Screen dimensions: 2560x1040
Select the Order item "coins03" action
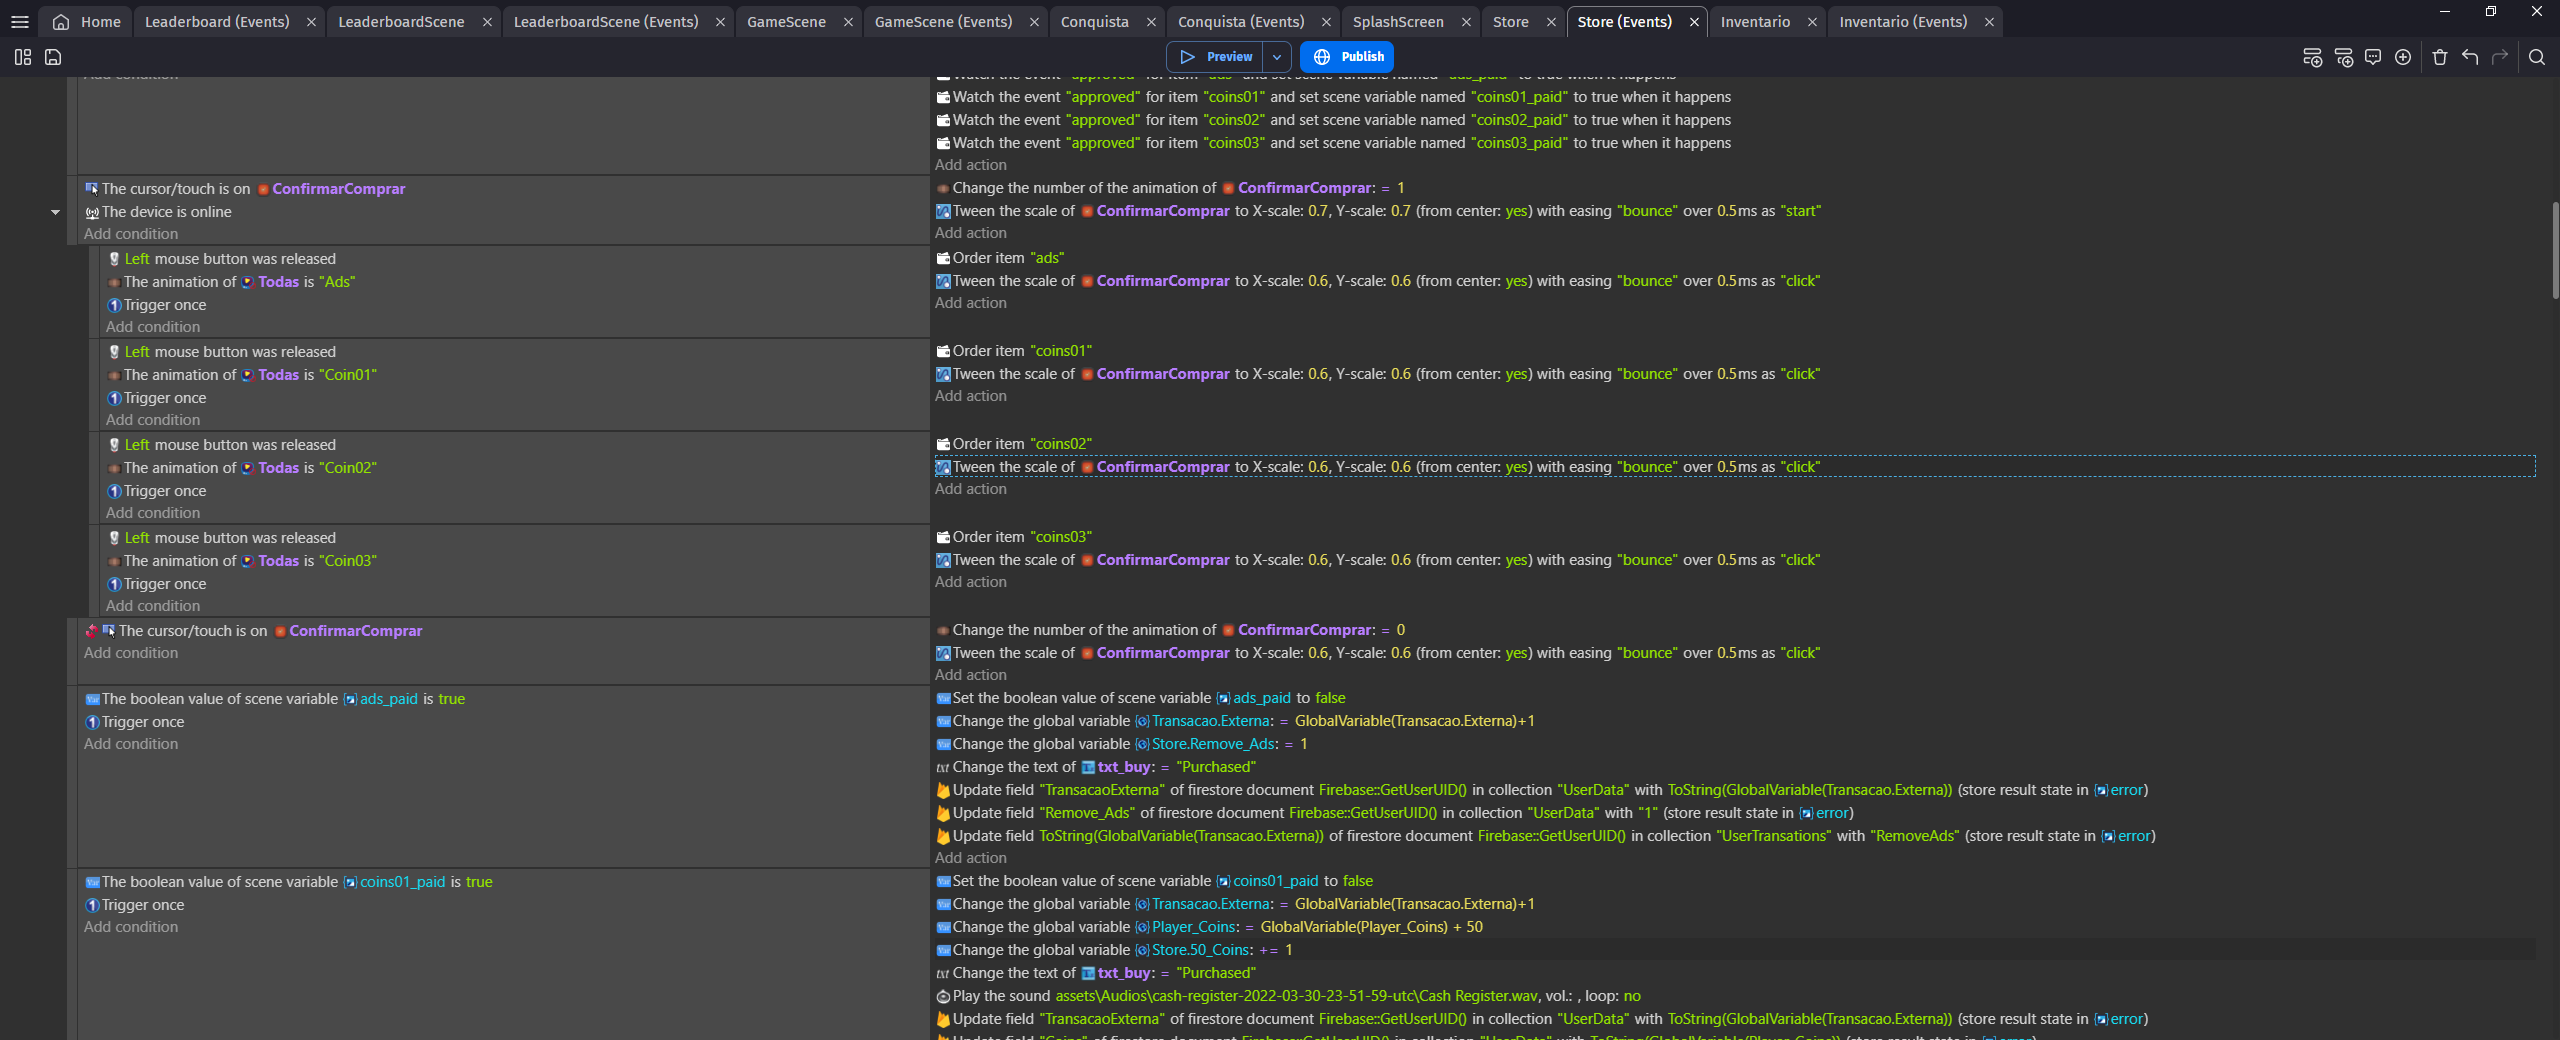click(1014, 537)
